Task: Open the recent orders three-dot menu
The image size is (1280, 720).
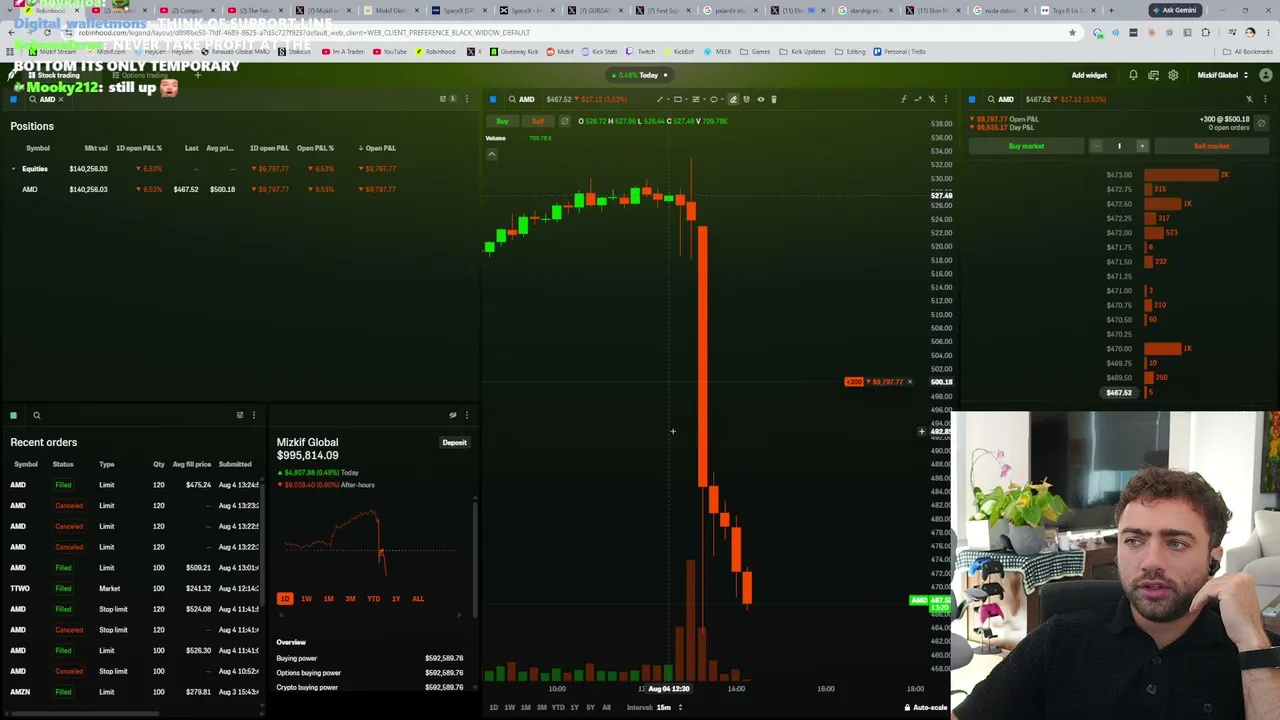Action: 254,415
